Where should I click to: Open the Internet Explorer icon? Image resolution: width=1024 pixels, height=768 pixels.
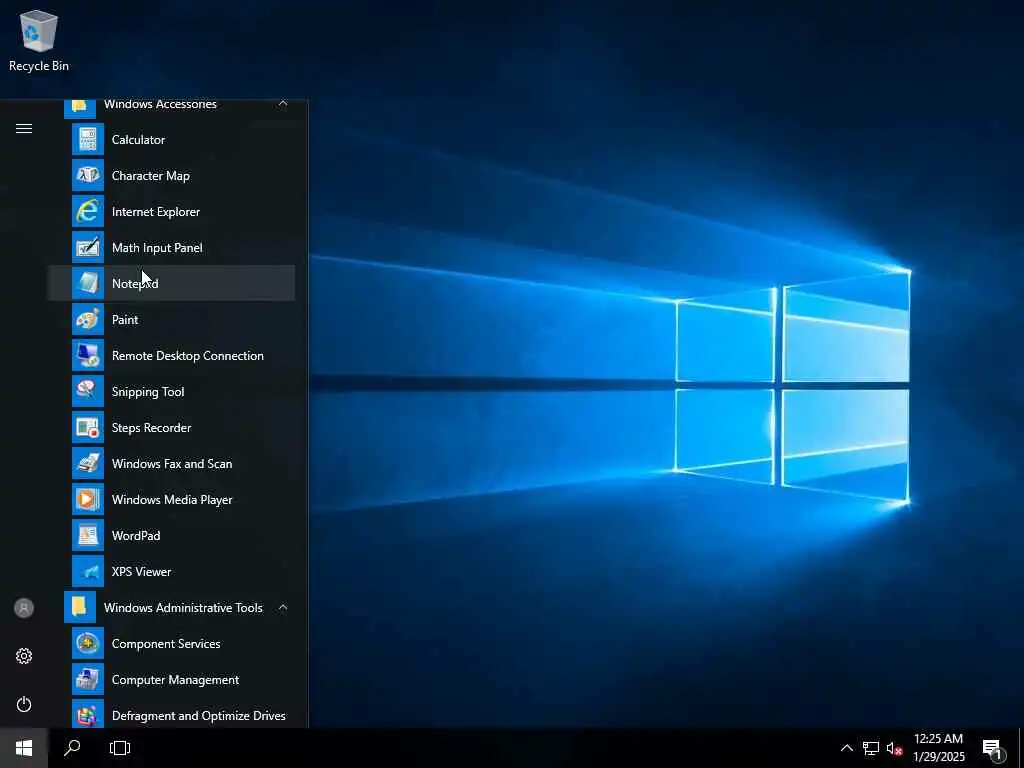pyautogui.click(x=88, y=212)
